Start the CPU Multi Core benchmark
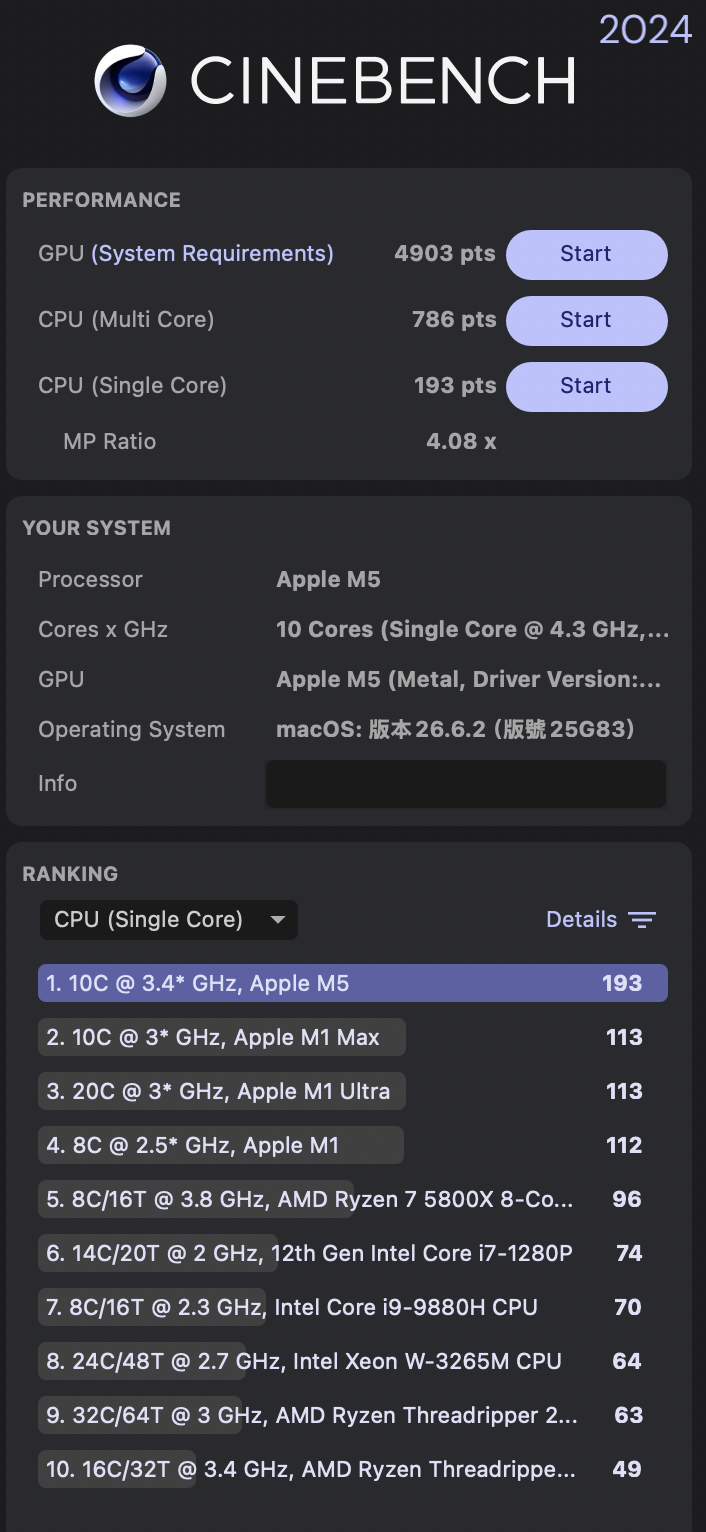 [x=586, y=320]
